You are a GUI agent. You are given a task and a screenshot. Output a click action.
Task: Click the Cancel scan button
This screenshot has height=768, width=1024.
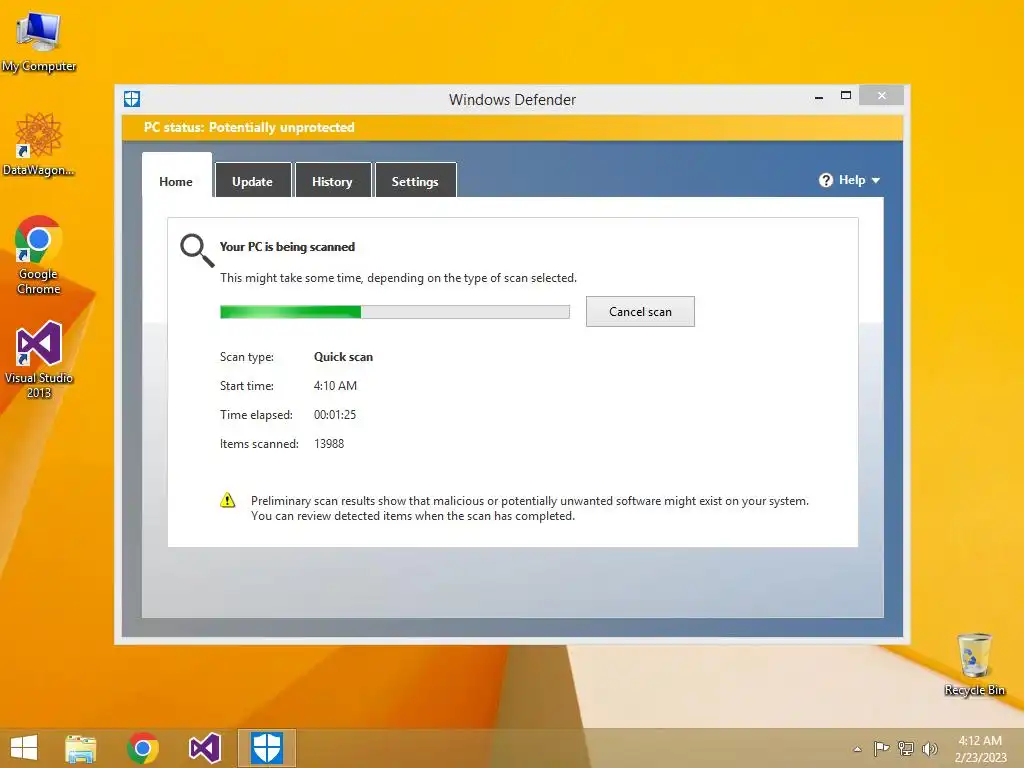pos(640,312)
